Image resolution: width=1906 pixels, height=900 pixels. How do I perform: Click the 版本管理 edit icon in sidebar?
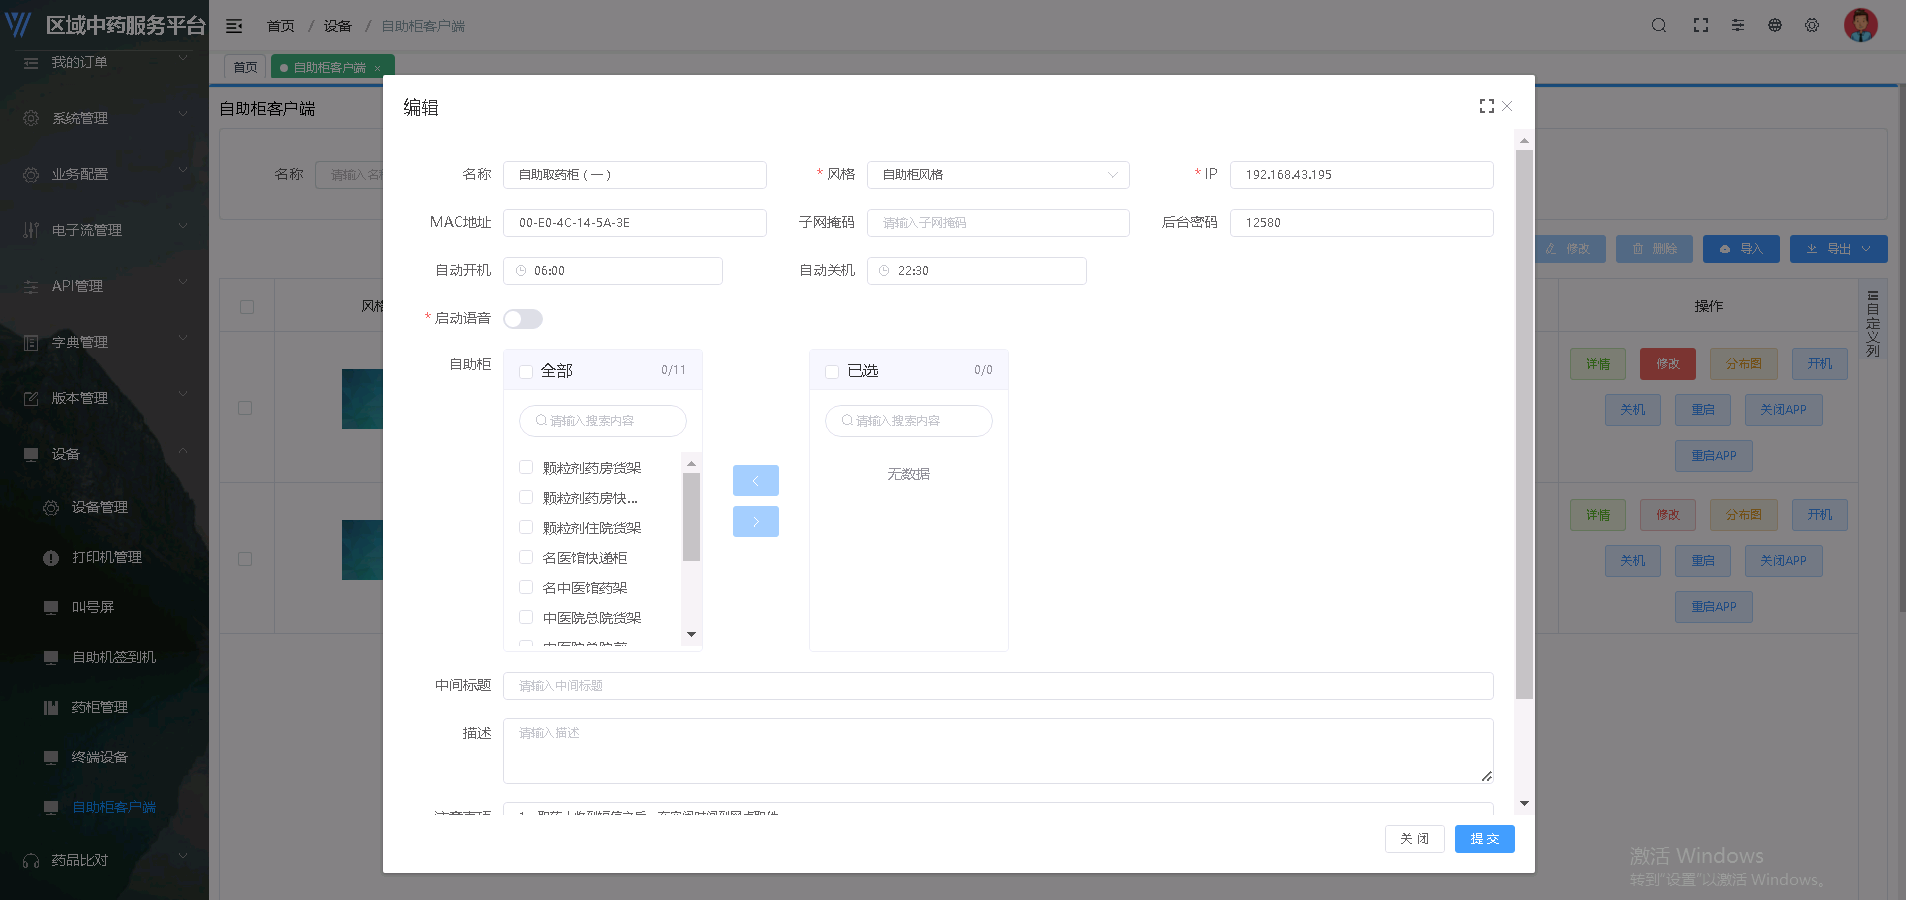tap(31, 398)
